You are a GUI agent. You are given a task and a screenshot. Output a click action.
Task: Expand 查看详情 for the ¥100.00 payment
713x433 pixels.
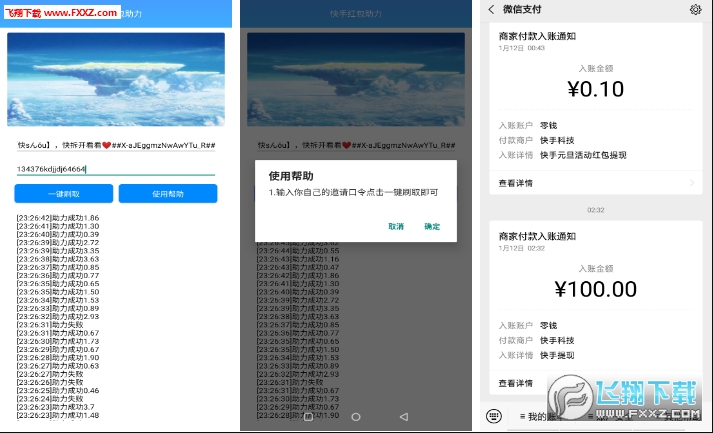[x=515, y=383]
